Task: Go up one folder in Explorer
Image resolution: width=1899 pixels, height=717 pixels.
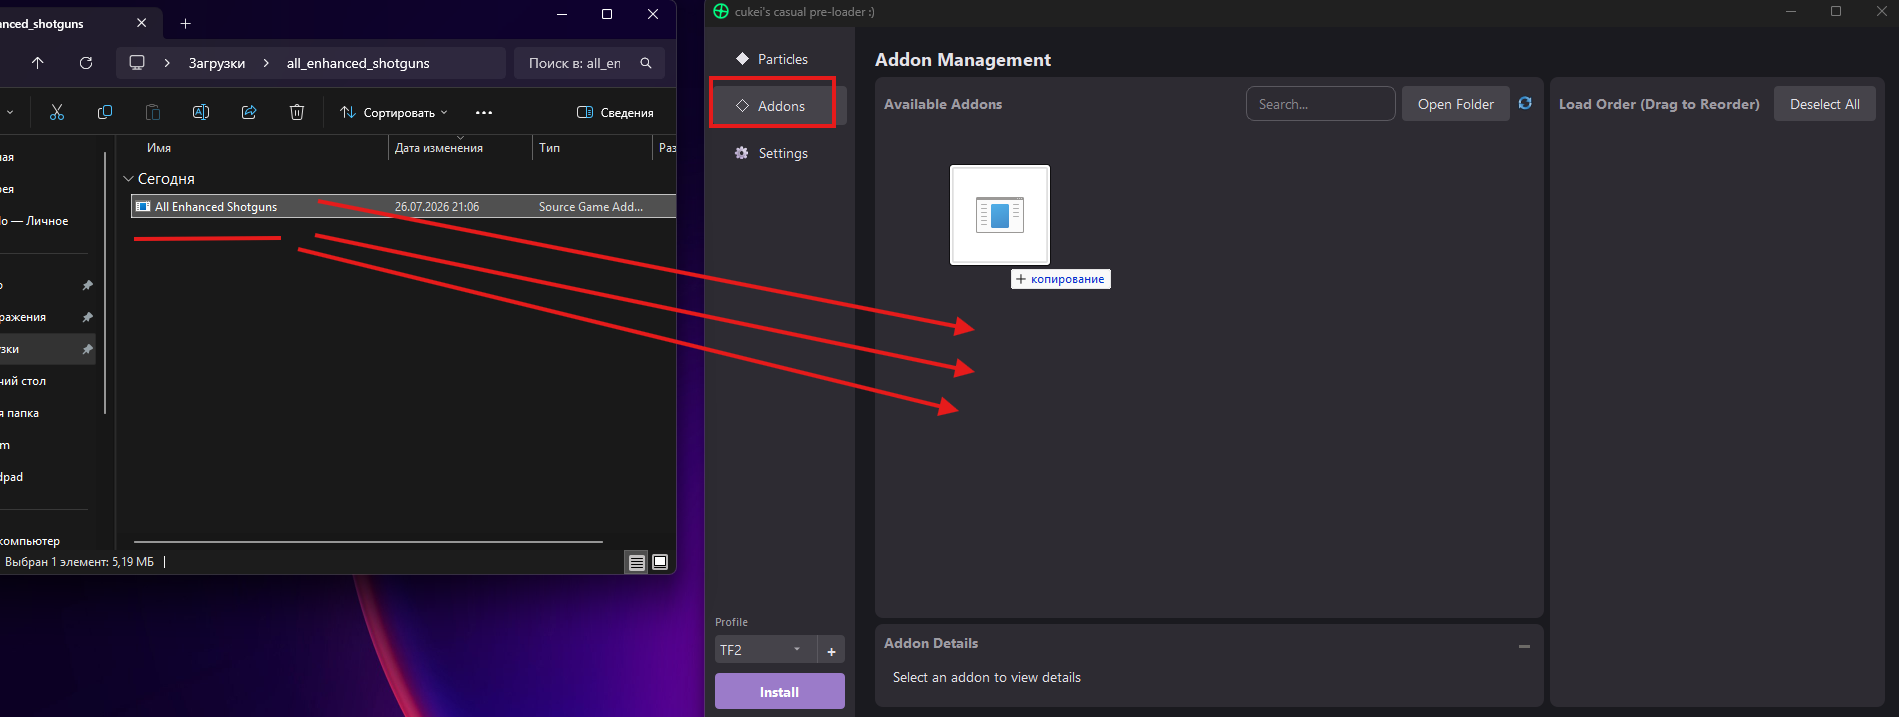Action: [38, 63]
